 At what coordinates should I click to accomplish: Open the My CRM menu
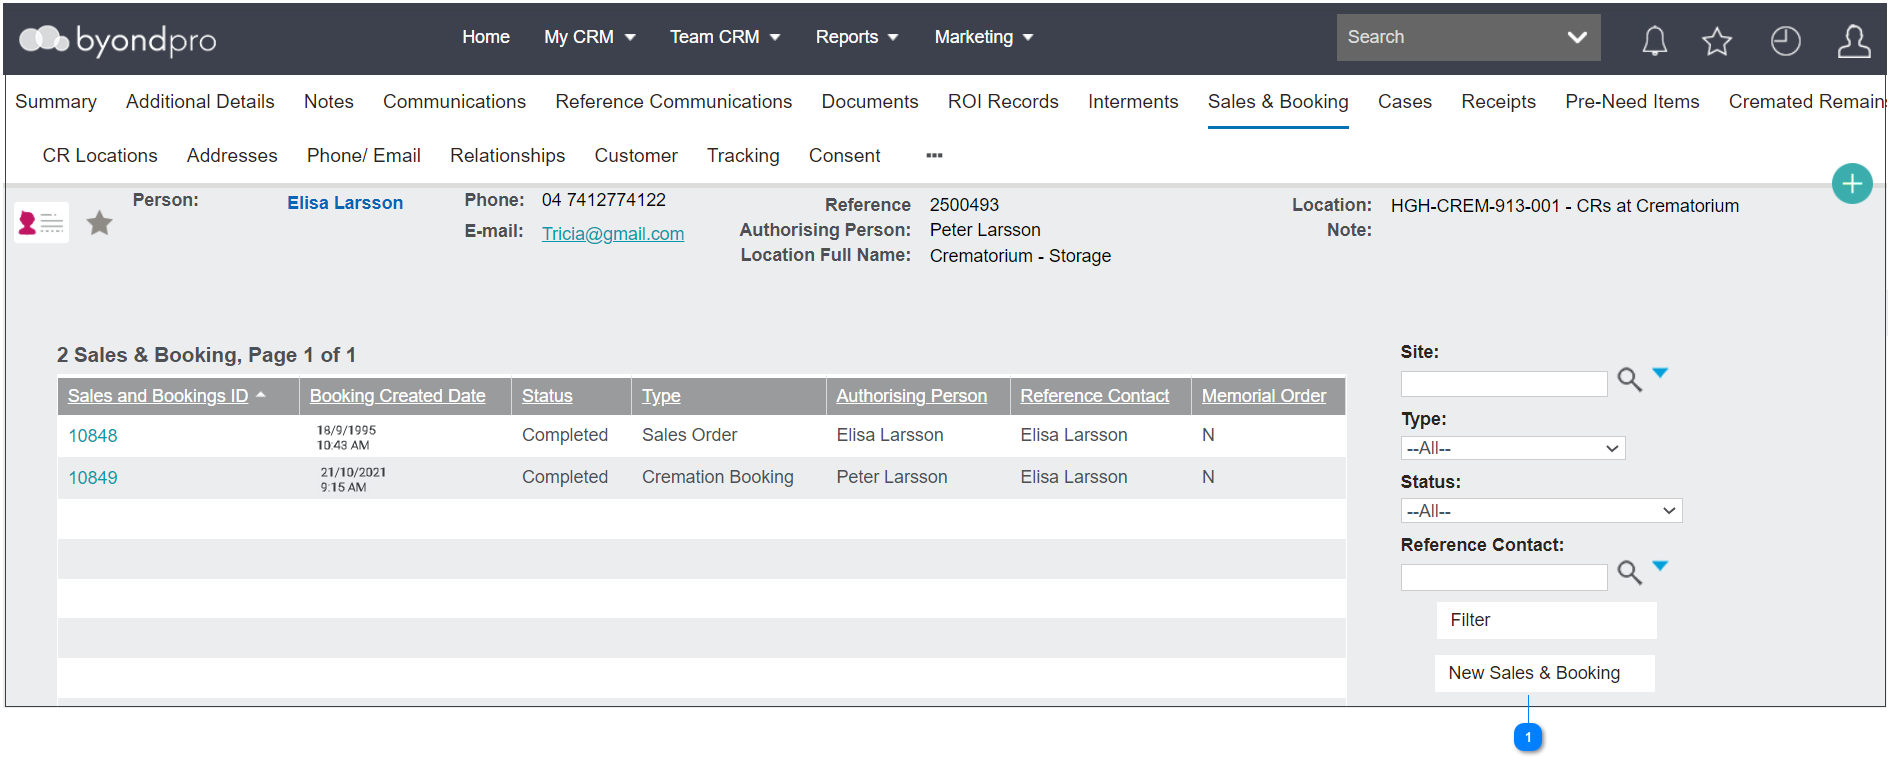tap(589, 37)
